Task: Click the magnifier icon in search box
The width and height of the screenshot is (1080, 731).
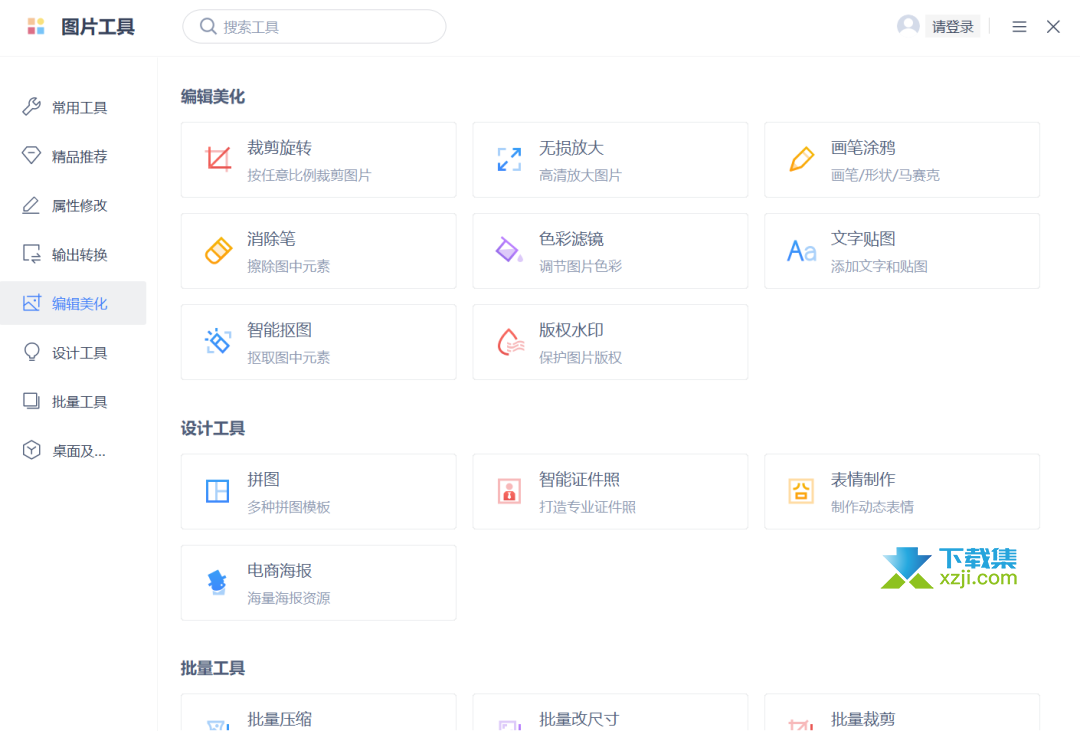Action: pos(208,26)
